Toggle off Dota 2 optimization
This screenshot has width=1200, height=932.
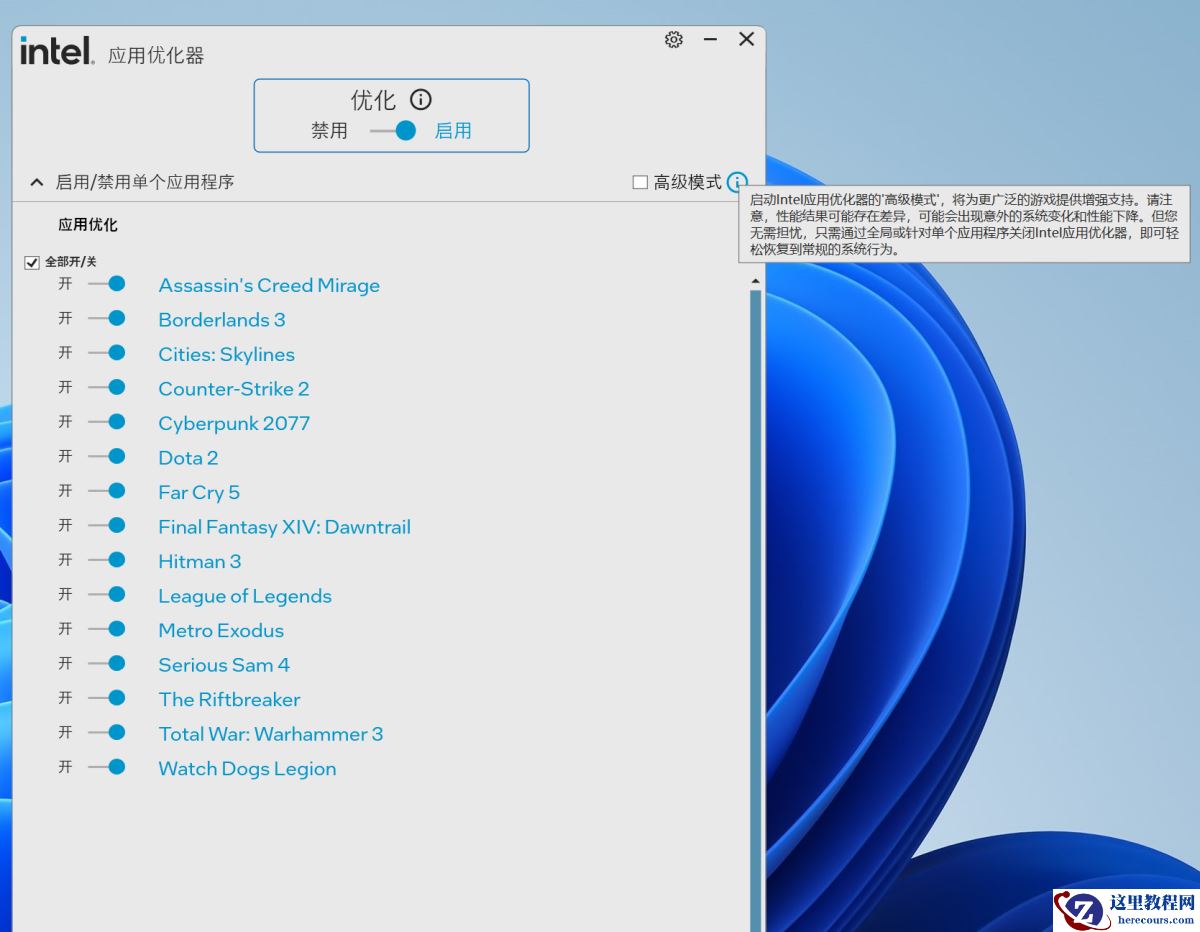[x=106, y=456]
